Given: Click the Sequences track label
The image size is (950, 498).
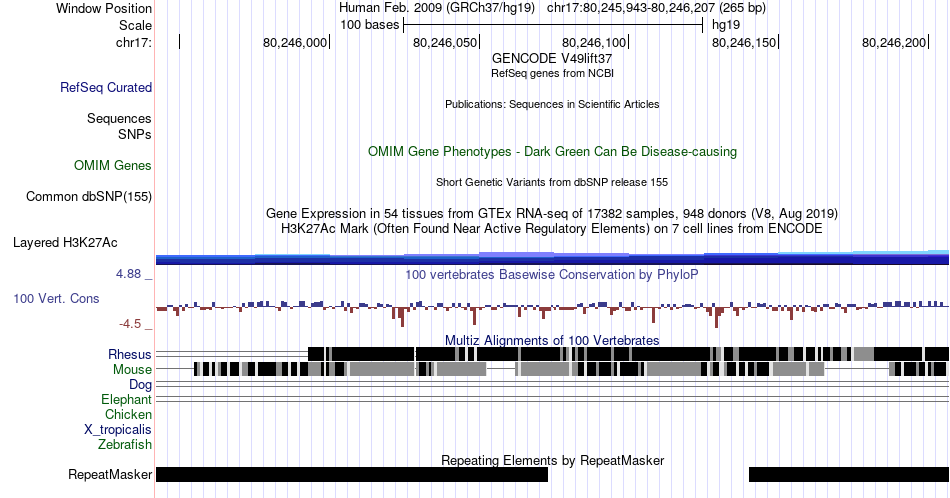Looking at the screenshot, I should pyautogui.click(x=119, y=118).
